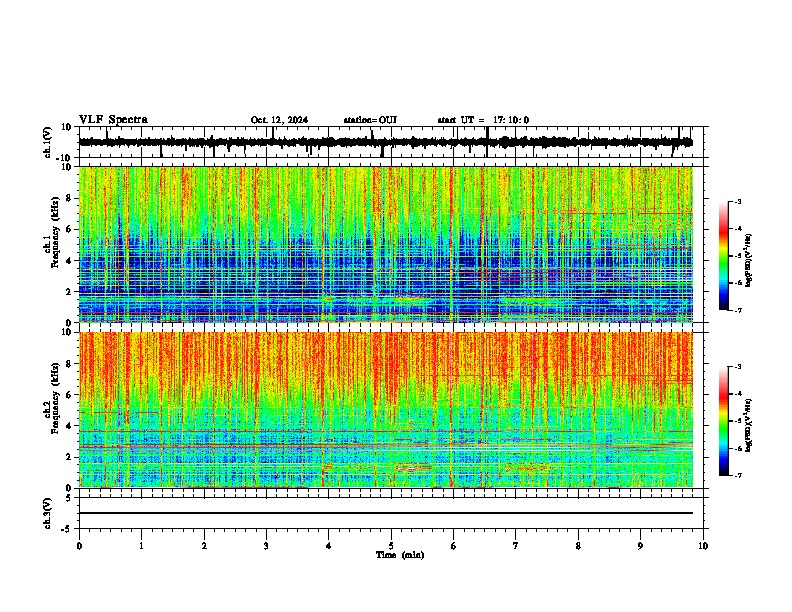This screenshot has width=792, height=612.
Task: Click the "5" tick on ch.3(V) axis
Action: pyautogui.click(x=70, y=497)
